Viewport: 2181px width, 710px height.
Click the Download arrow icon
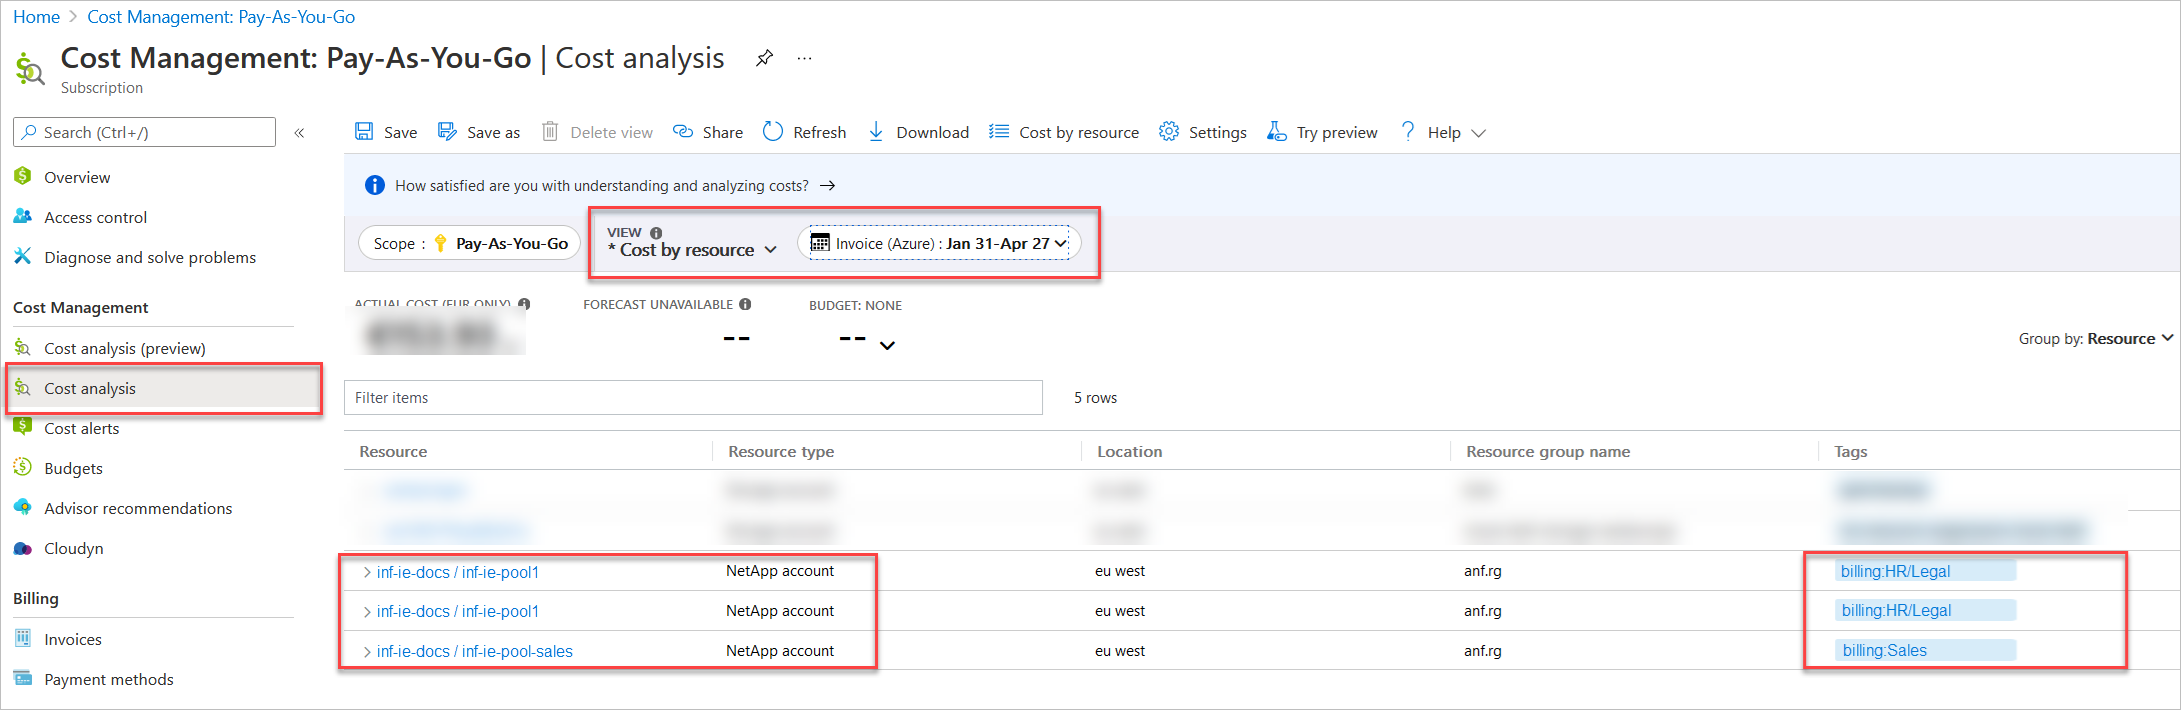pyautogui.click(x=876, y=132)
